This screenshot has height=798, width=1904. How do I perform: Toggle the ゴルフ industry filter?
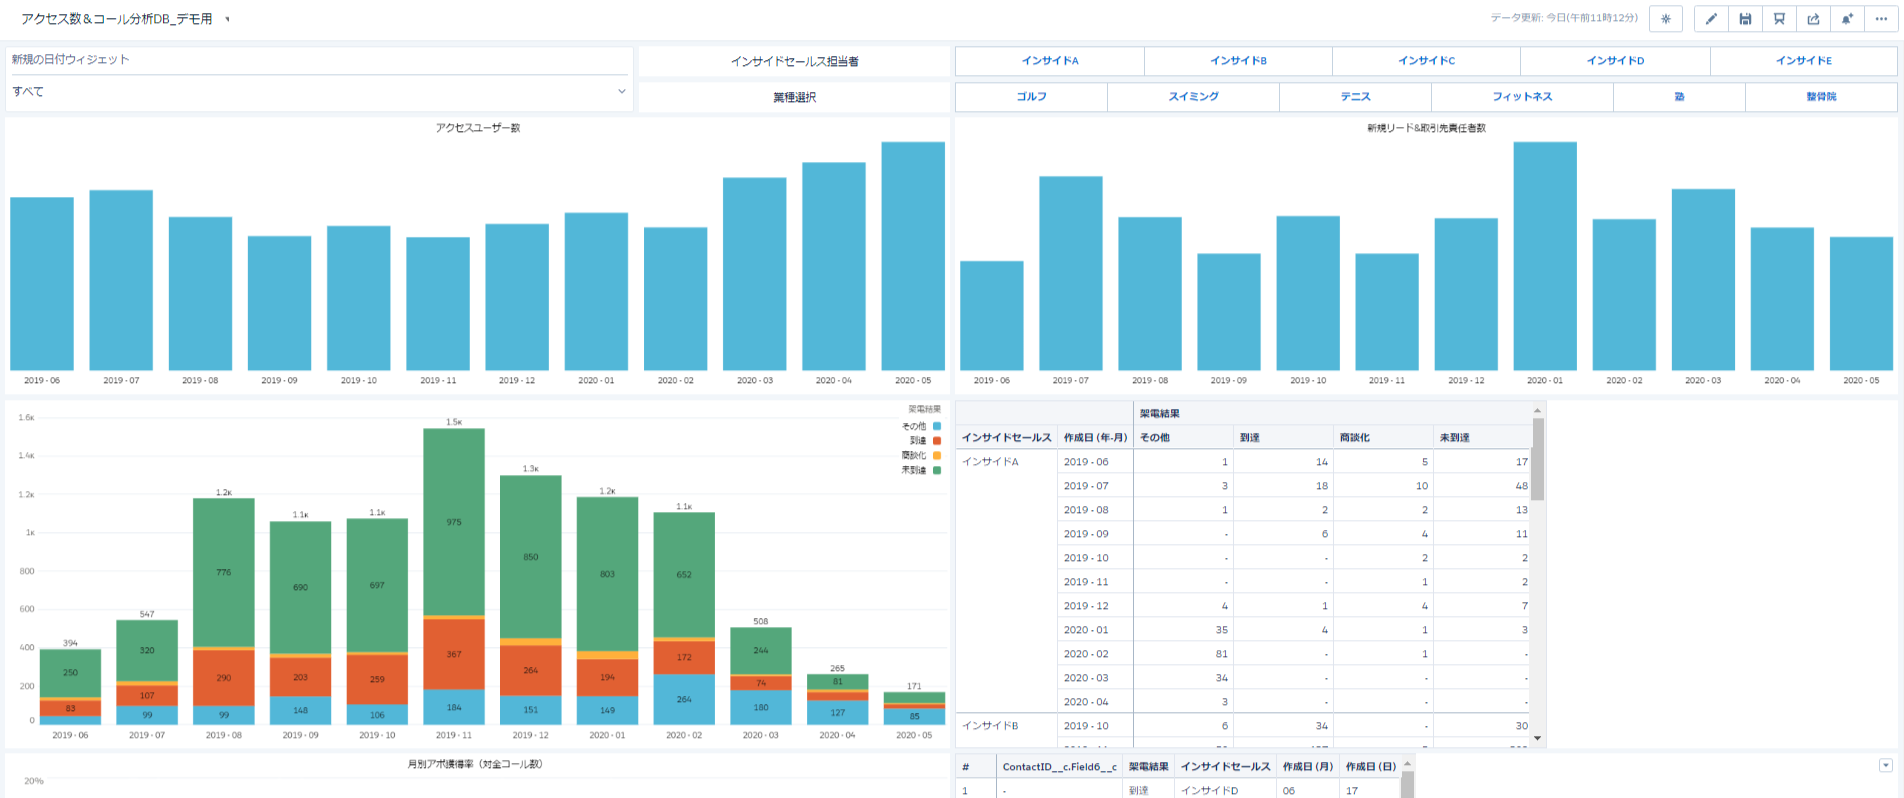click(x=1031, y=97)
